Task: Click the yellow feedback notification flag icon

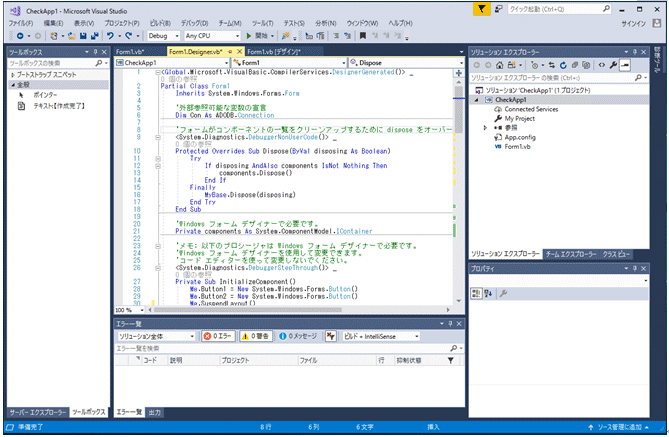Action: (x=481, y=9)
